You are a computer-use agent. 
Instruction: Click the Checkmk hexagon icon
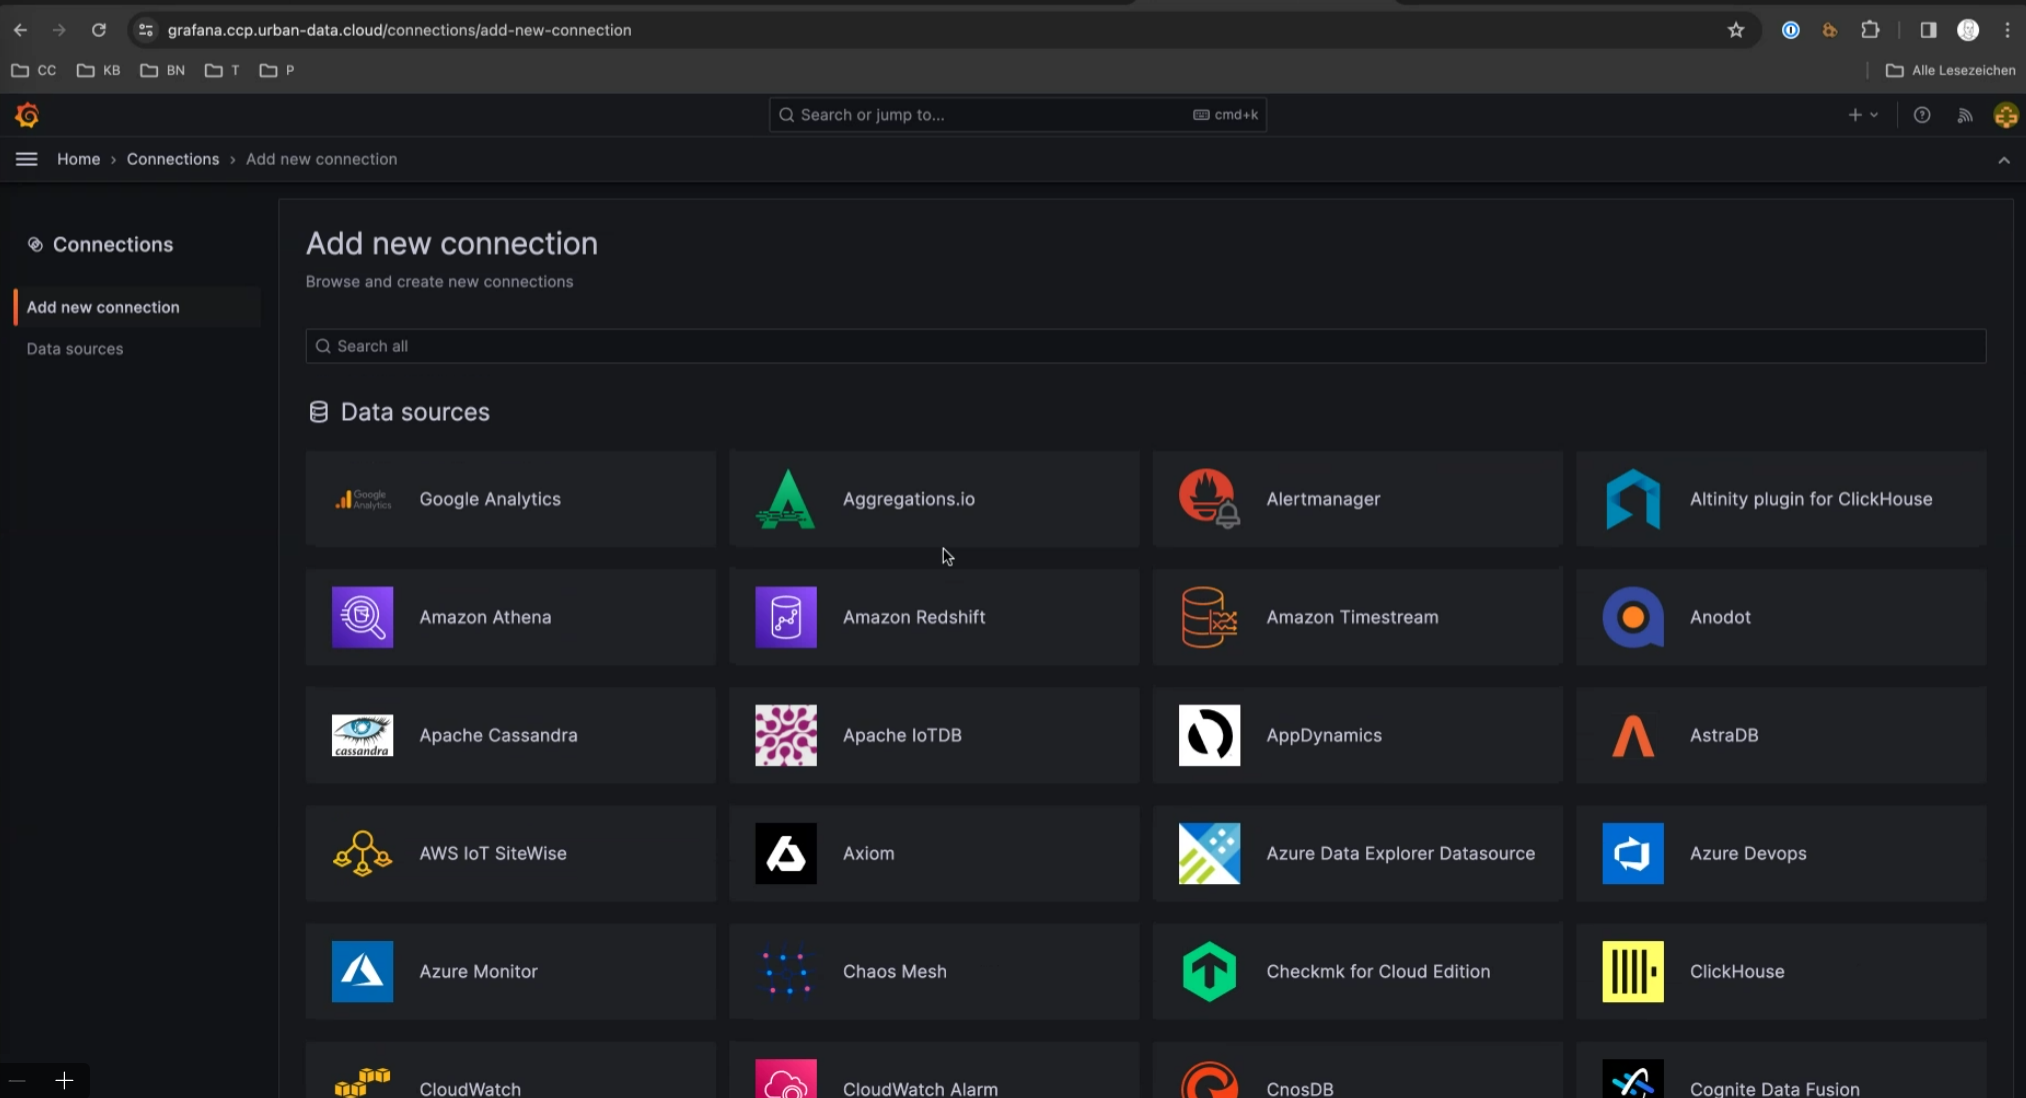pos(1209,971)
